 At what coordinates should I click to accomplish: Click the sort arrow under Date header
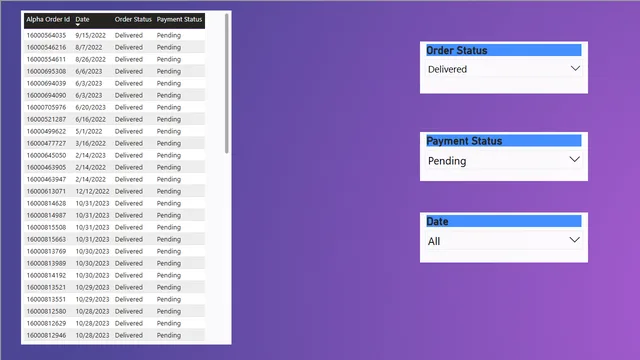pos(78,25)
